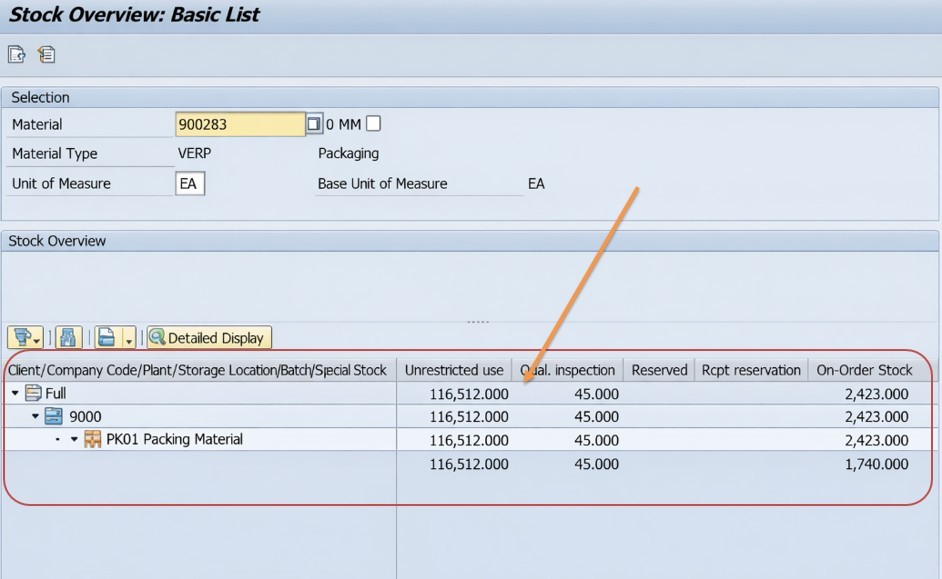Click the filter funnel icon in stock toolbar
942x579 pixels.
[21, 338]
